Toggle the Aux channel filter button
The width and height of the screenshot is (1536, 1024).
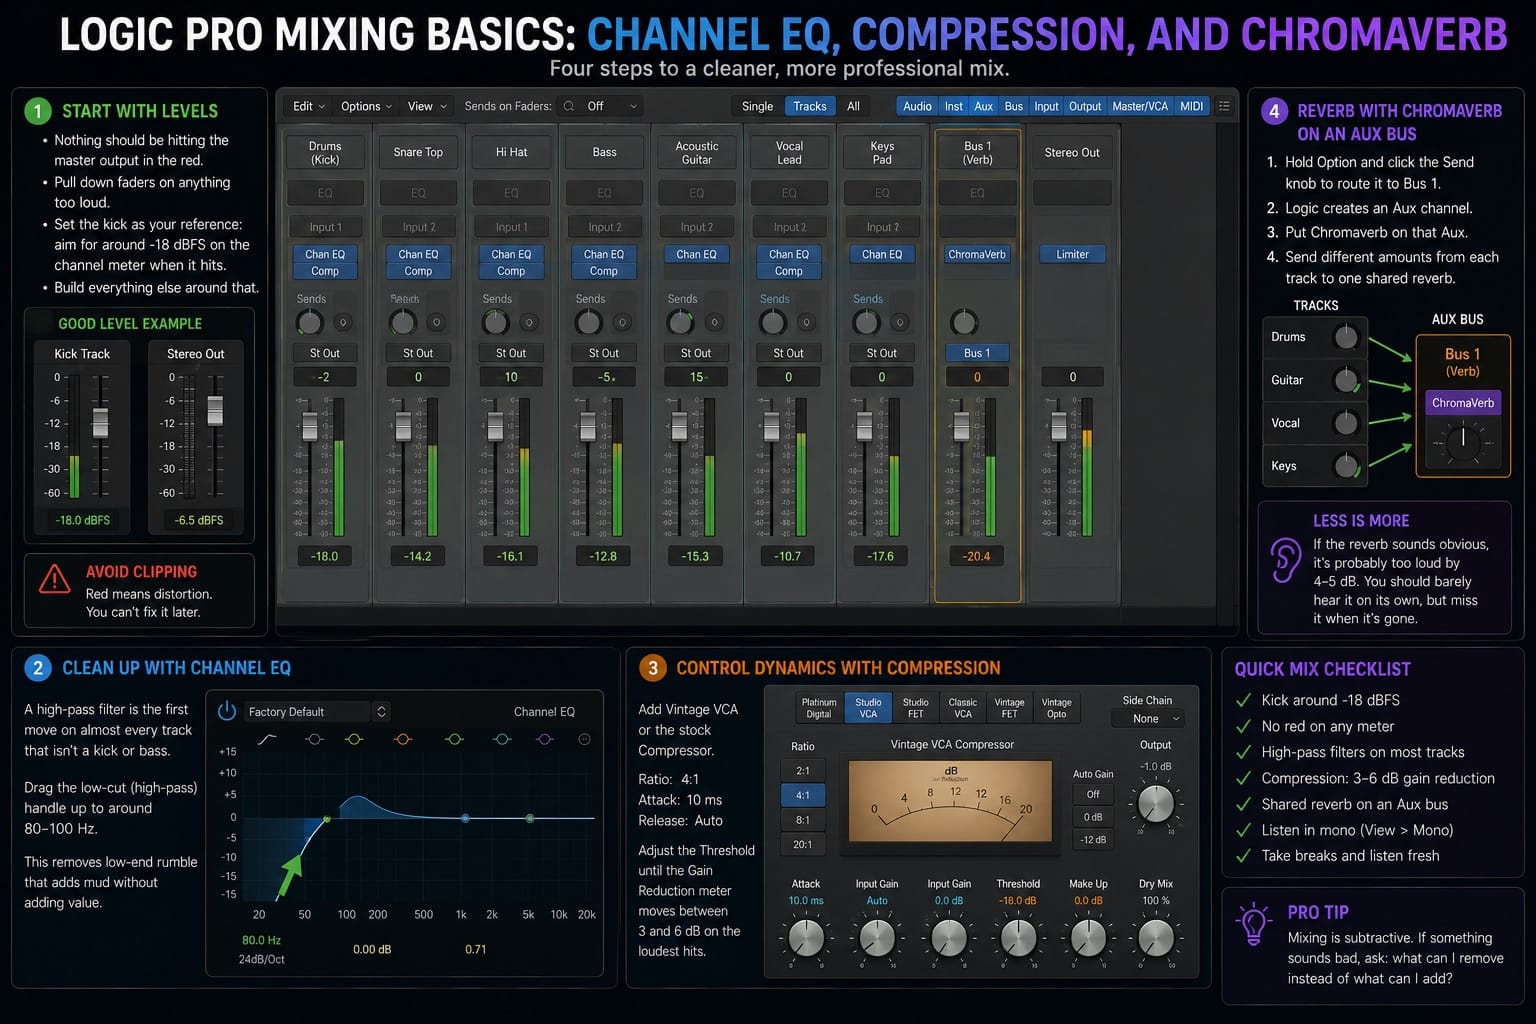pos(984,106)
